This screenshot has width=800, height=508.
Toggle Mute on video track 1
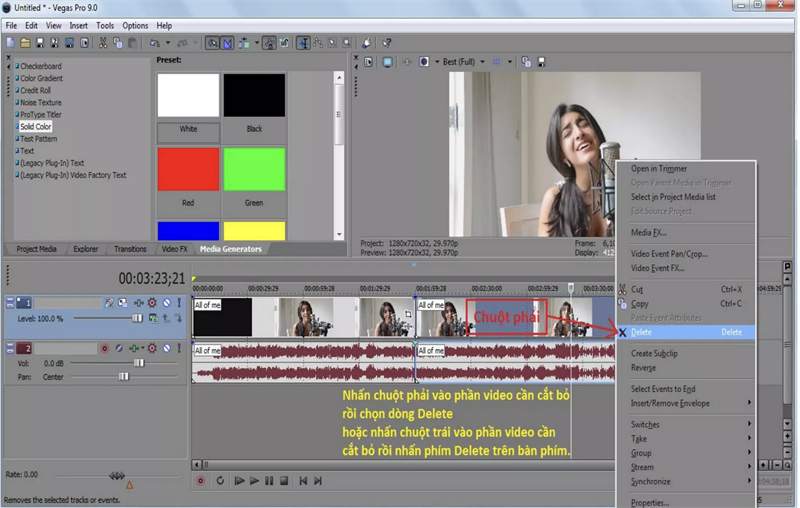(166, 302)
